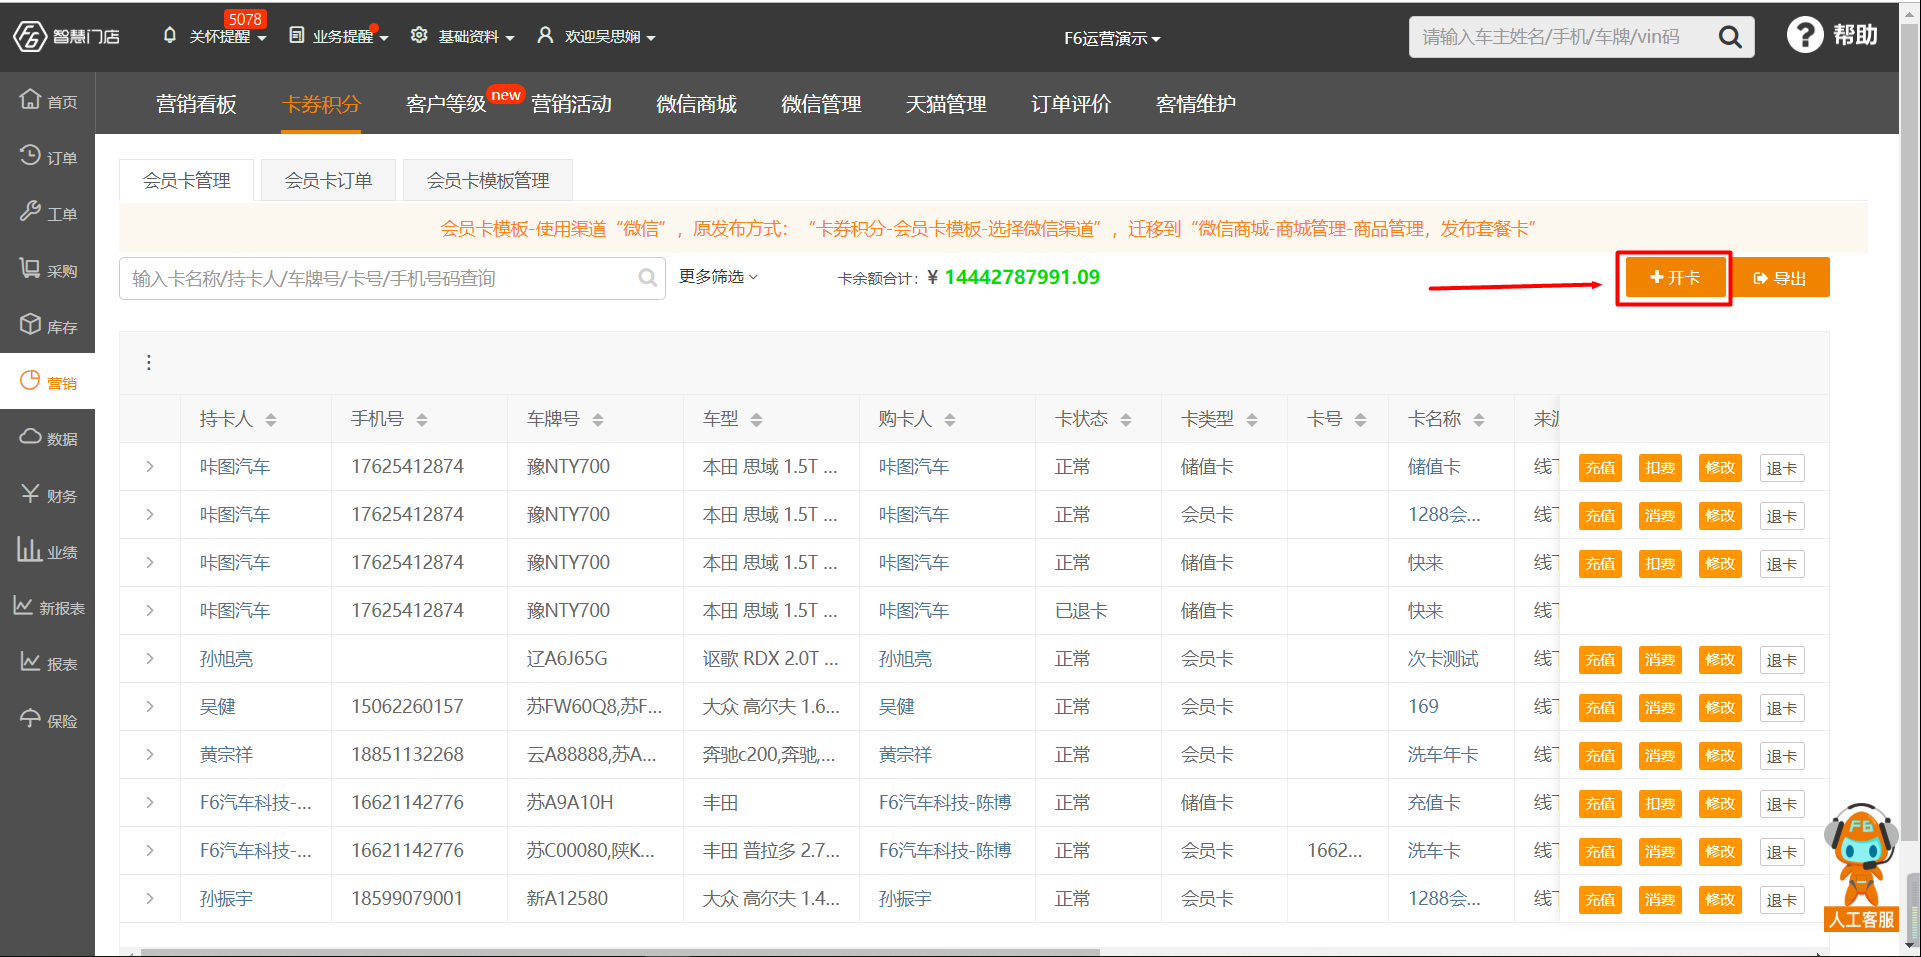Open the 首页 home sidebar icon

click(x=48, y=100)
